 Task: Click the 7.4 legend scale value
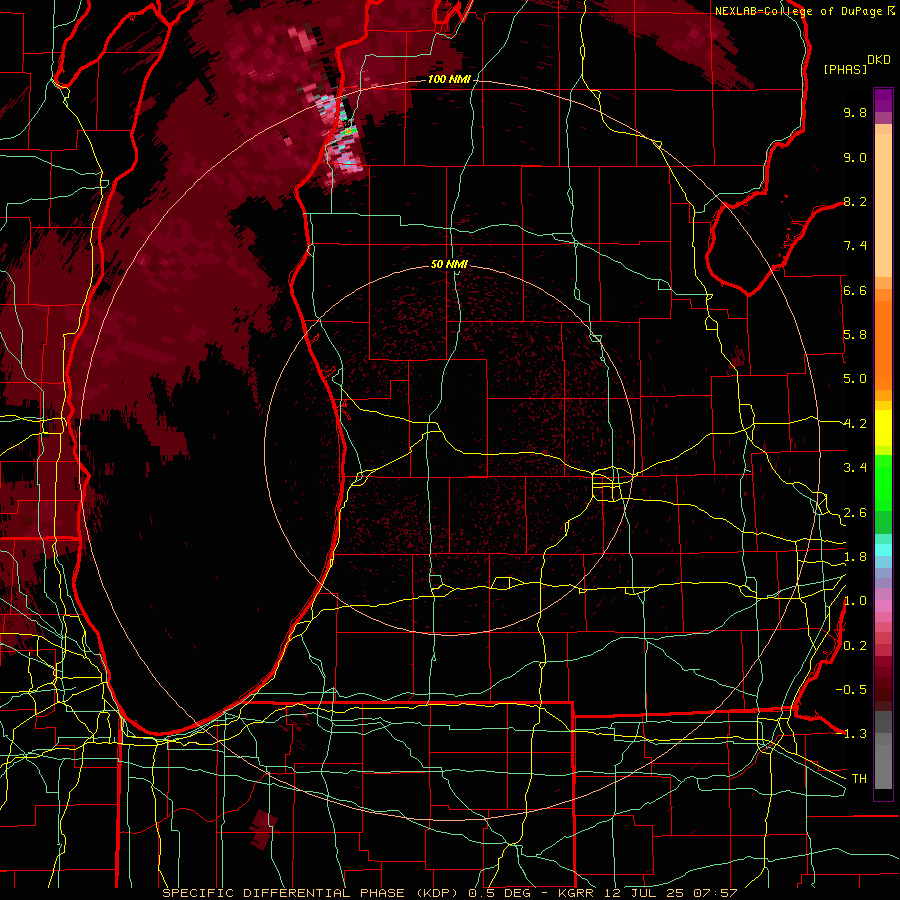pyautogui.click(x=855, y=246)
